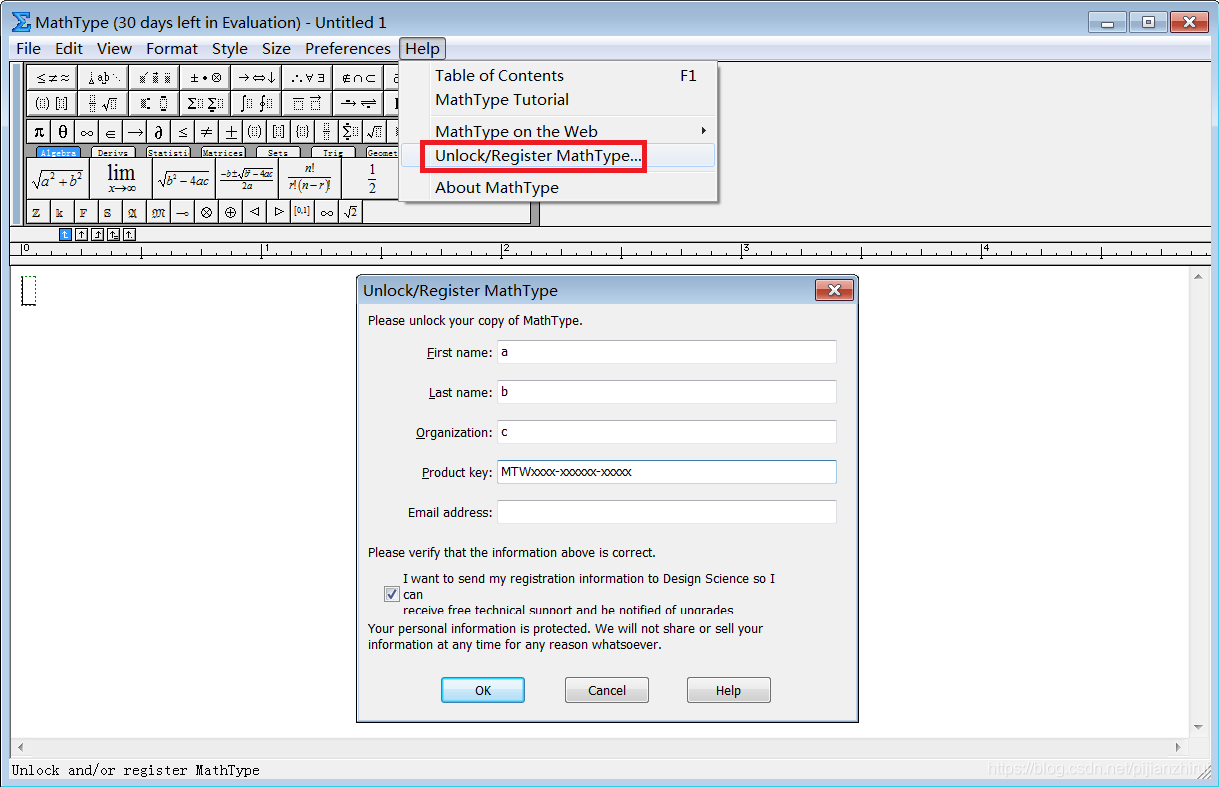Choose Unlock/Register MathType from Help menu
The height and width of the screenshot is (787, 1219).
pyautogui.click(x=558, y=156)
